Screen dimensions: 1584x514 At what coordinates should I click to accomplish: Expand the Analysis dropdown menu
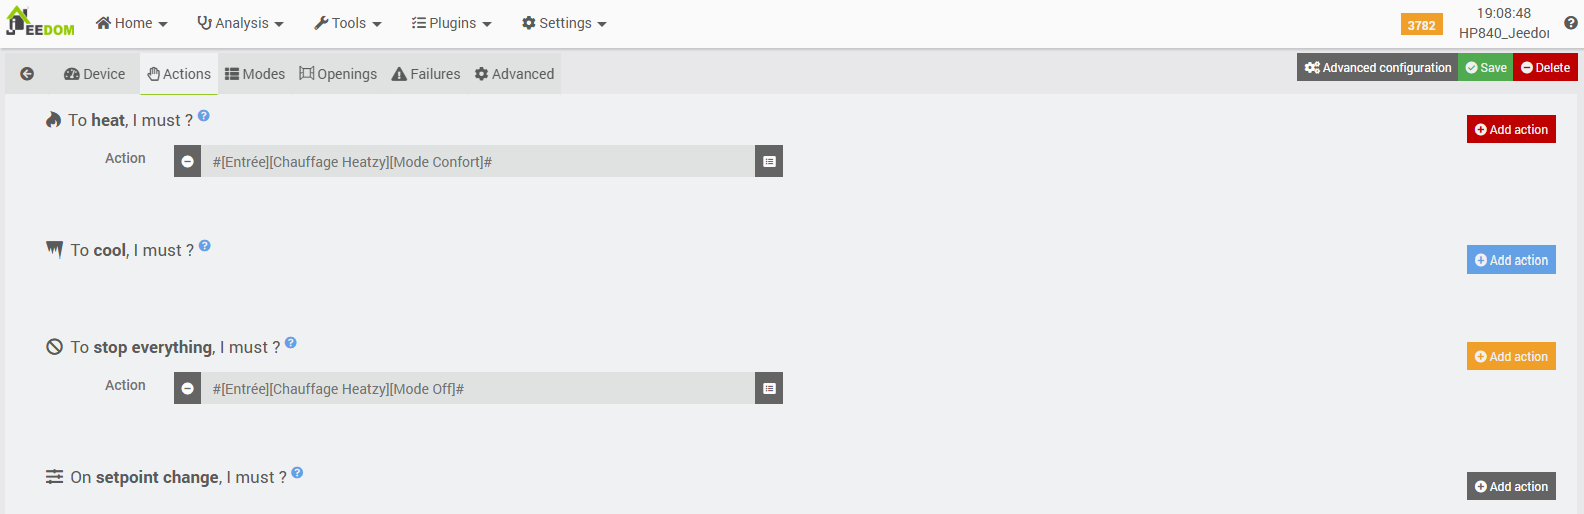tap(241, 23)
